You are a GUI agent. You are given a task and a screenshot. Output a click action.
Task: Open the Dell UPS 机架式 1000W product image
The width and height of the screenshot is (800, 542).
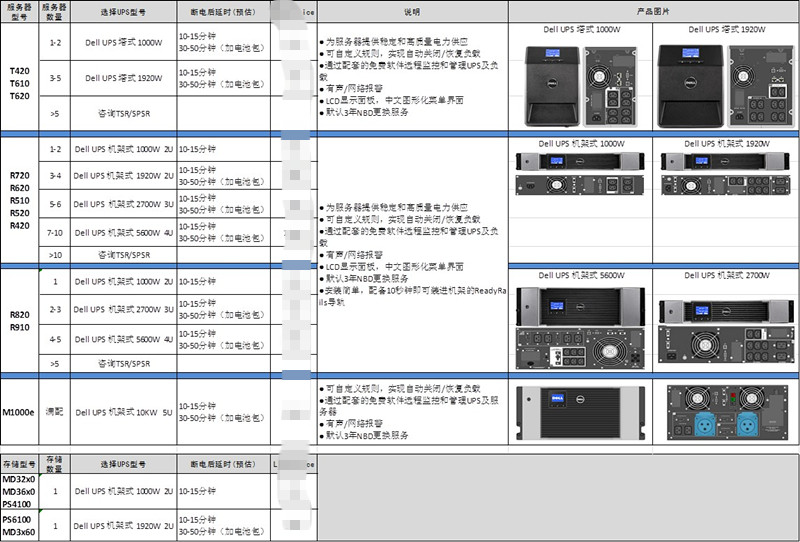click(x=580, y=174)
